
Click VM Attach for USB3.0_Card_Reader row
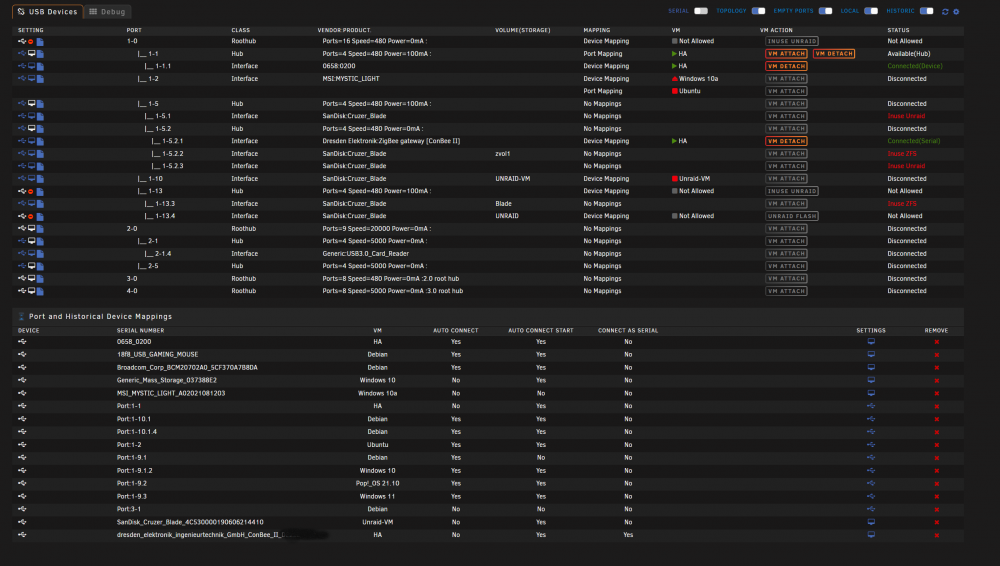point(786,253)
